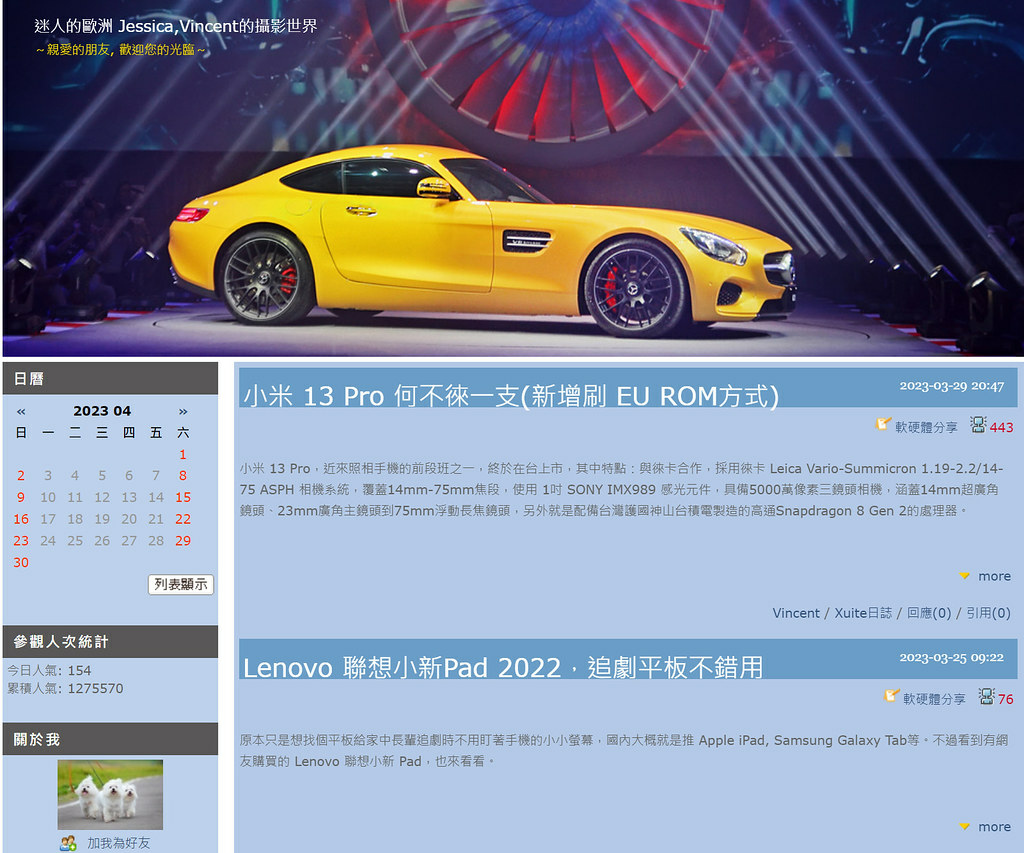Screen dimensions: 1024x853
Task: Click the 列表顯示 button under calendar
Action: [x=181, y=584]
